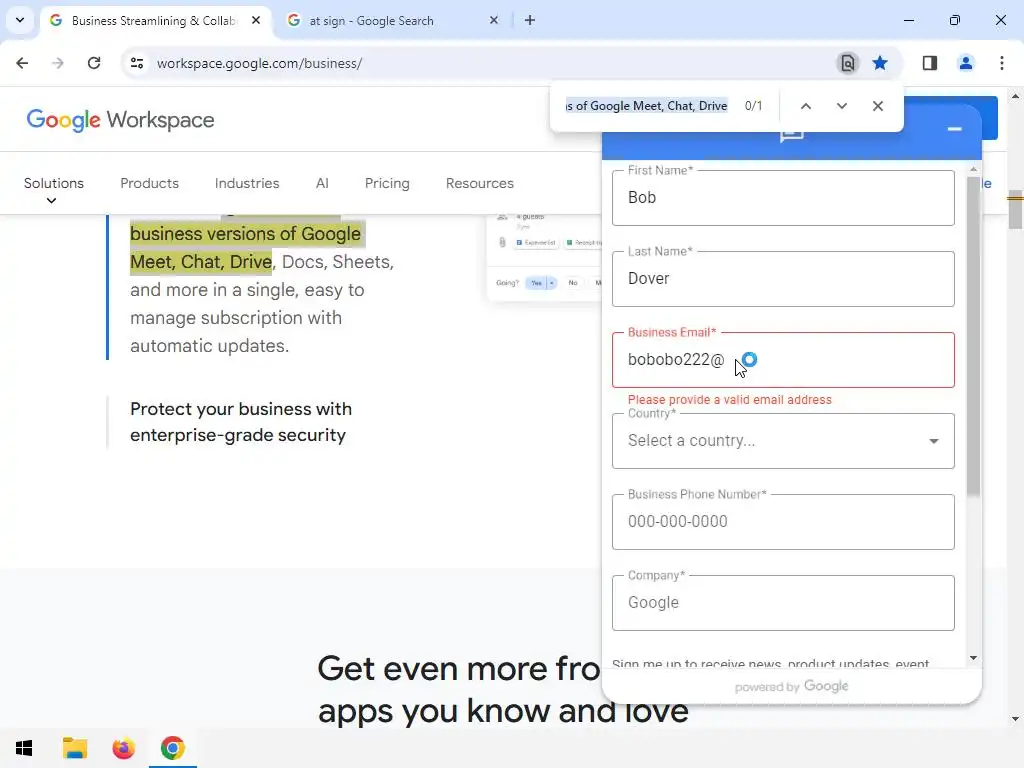Open the AI menu item

(x=322, y=184)
